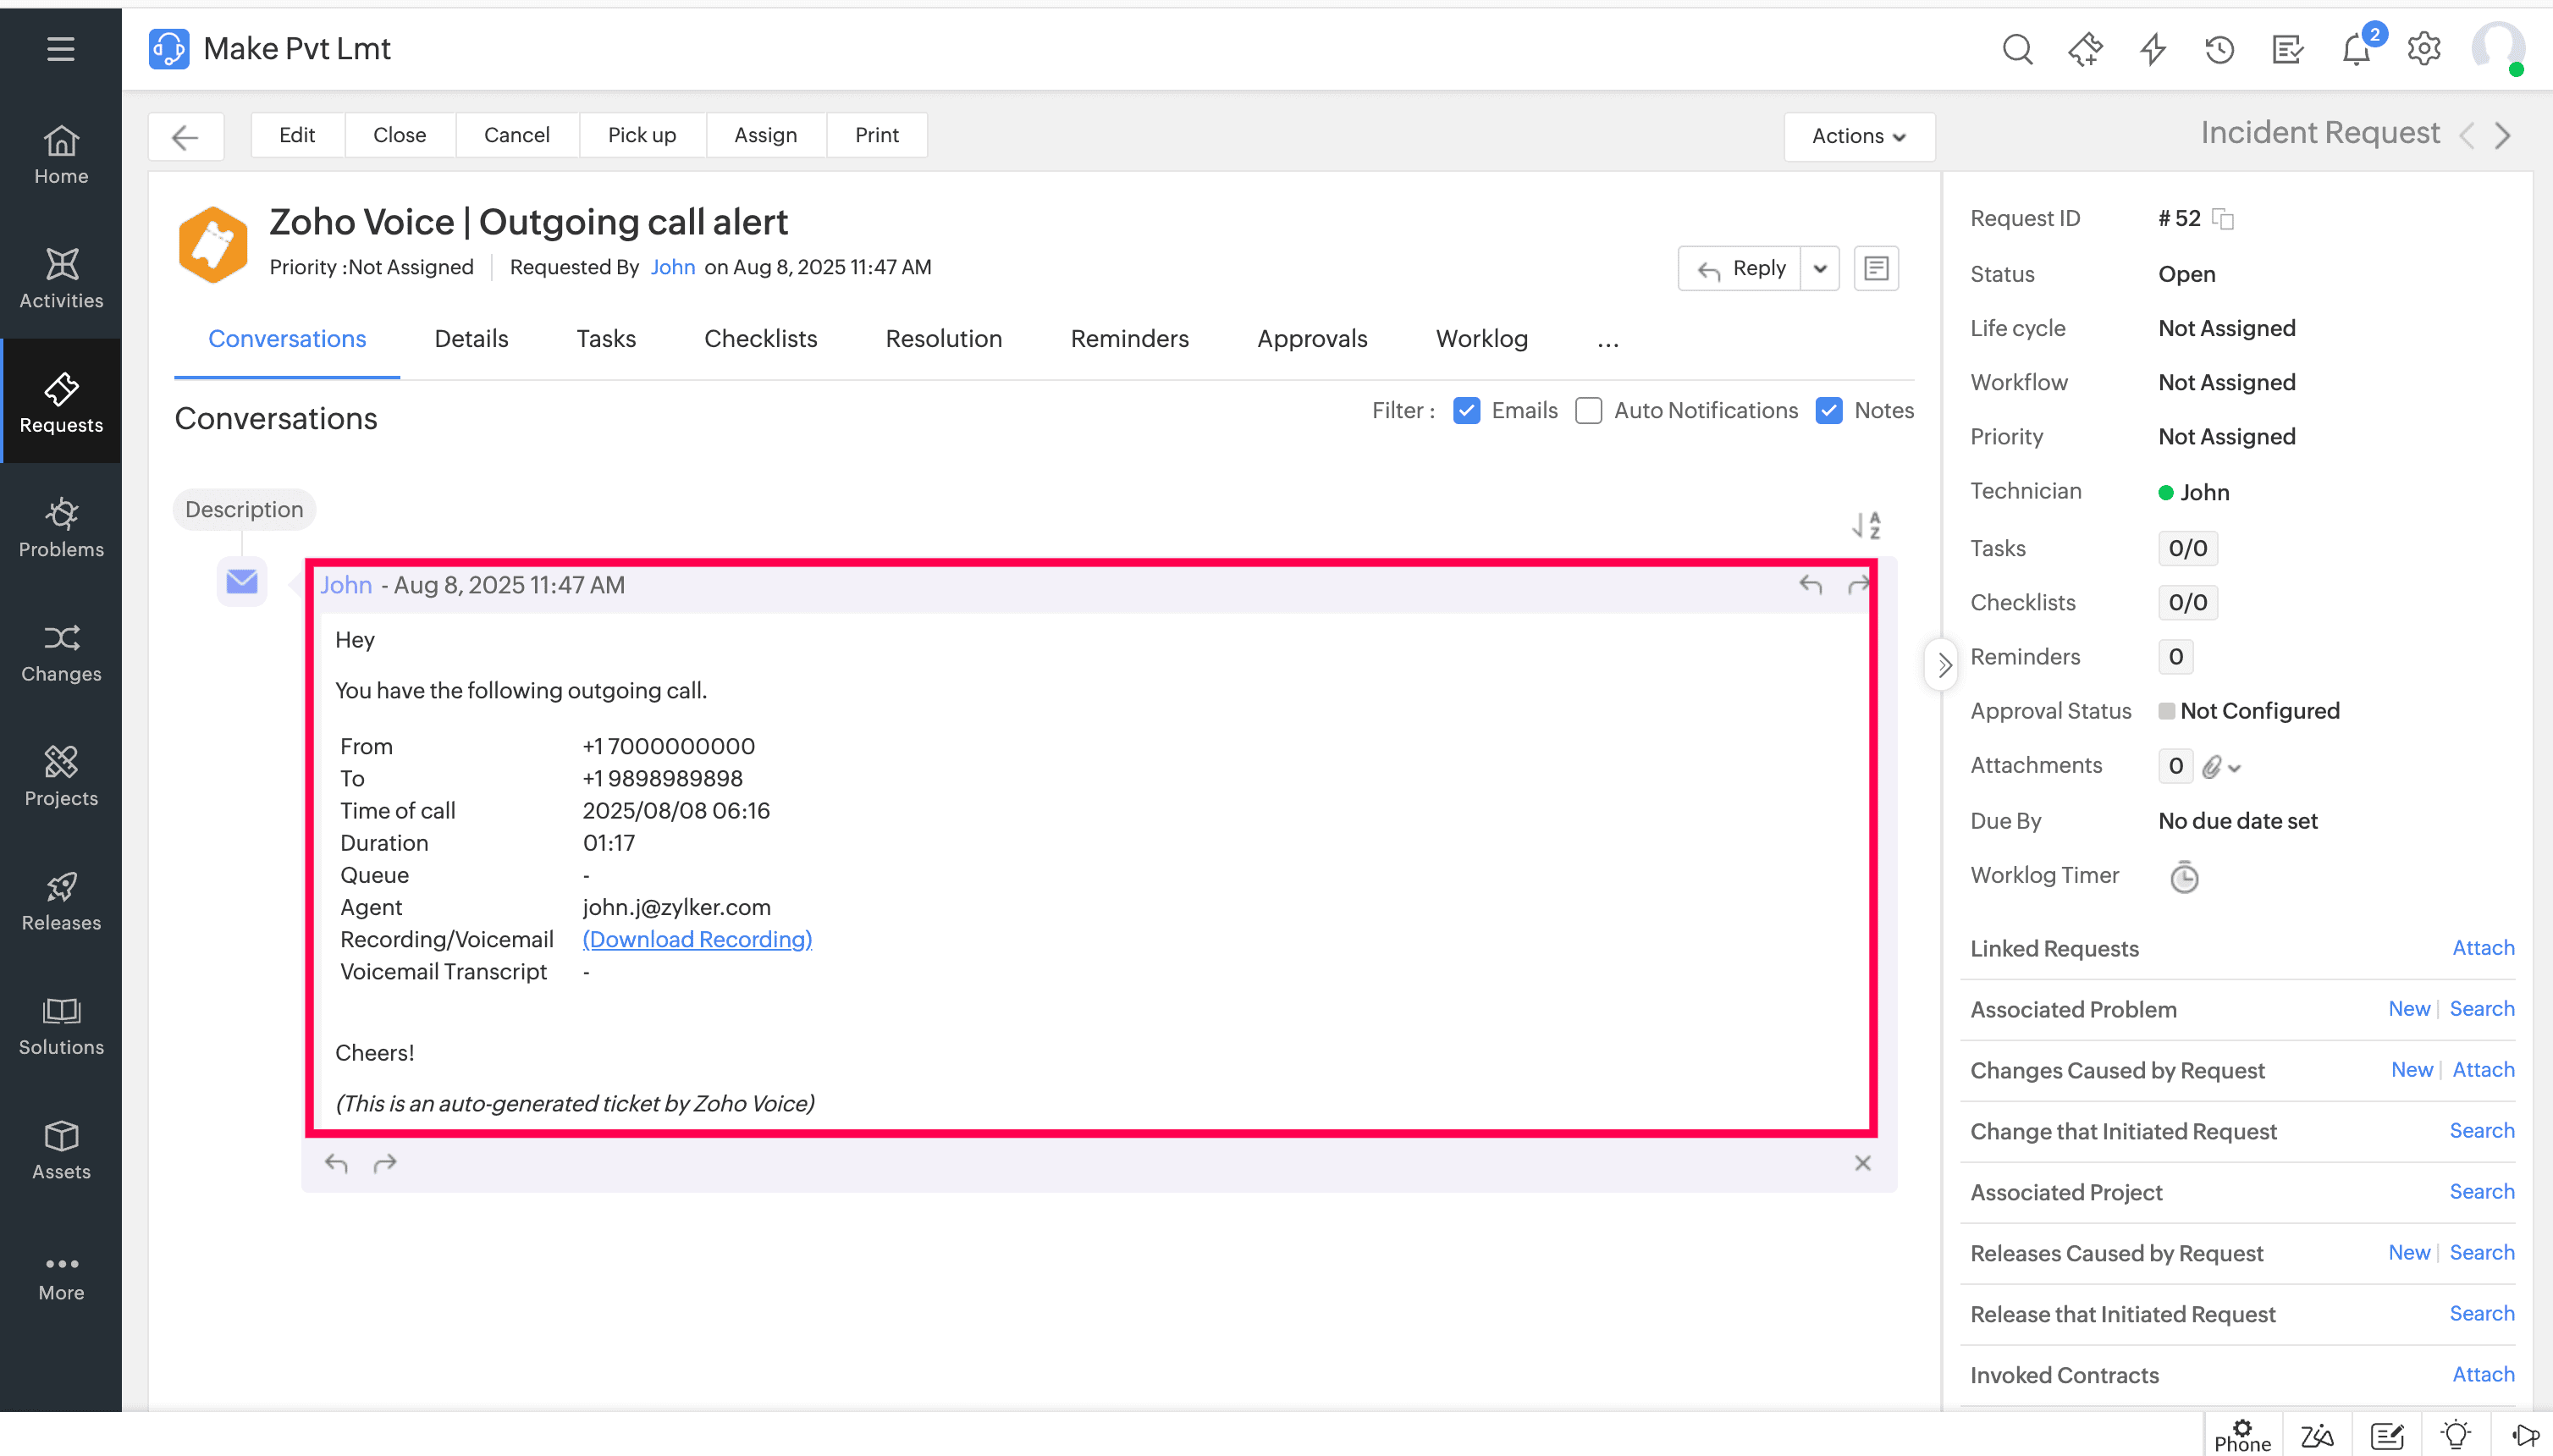Screen dimensions: 2553x1456
Task: Open Problems module in sidebar
Action: pos(61,528)
